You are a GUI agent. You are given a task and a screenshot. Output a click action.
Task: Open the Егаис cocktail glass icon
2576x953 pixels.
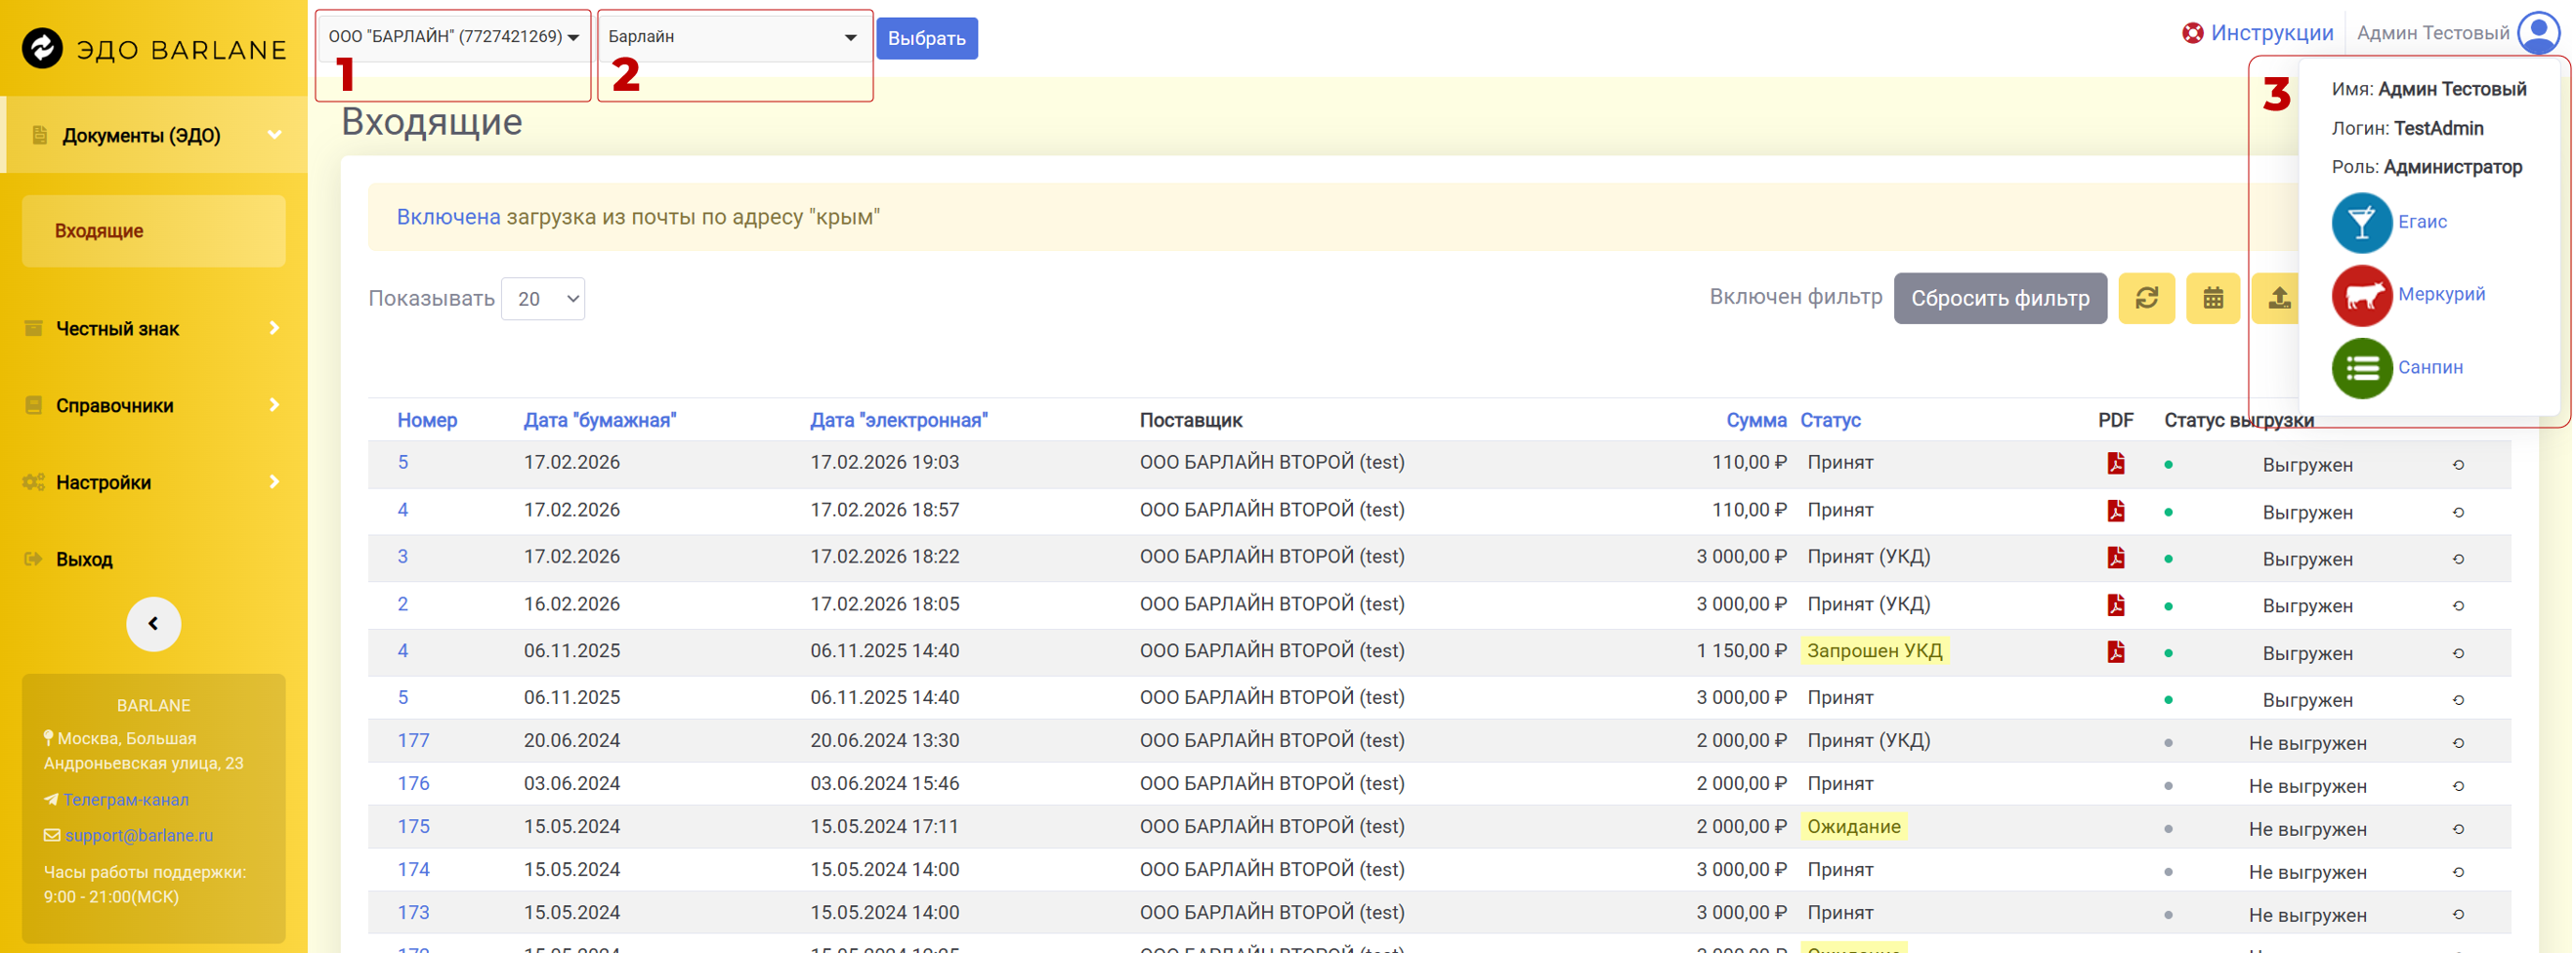point(2361,222)
